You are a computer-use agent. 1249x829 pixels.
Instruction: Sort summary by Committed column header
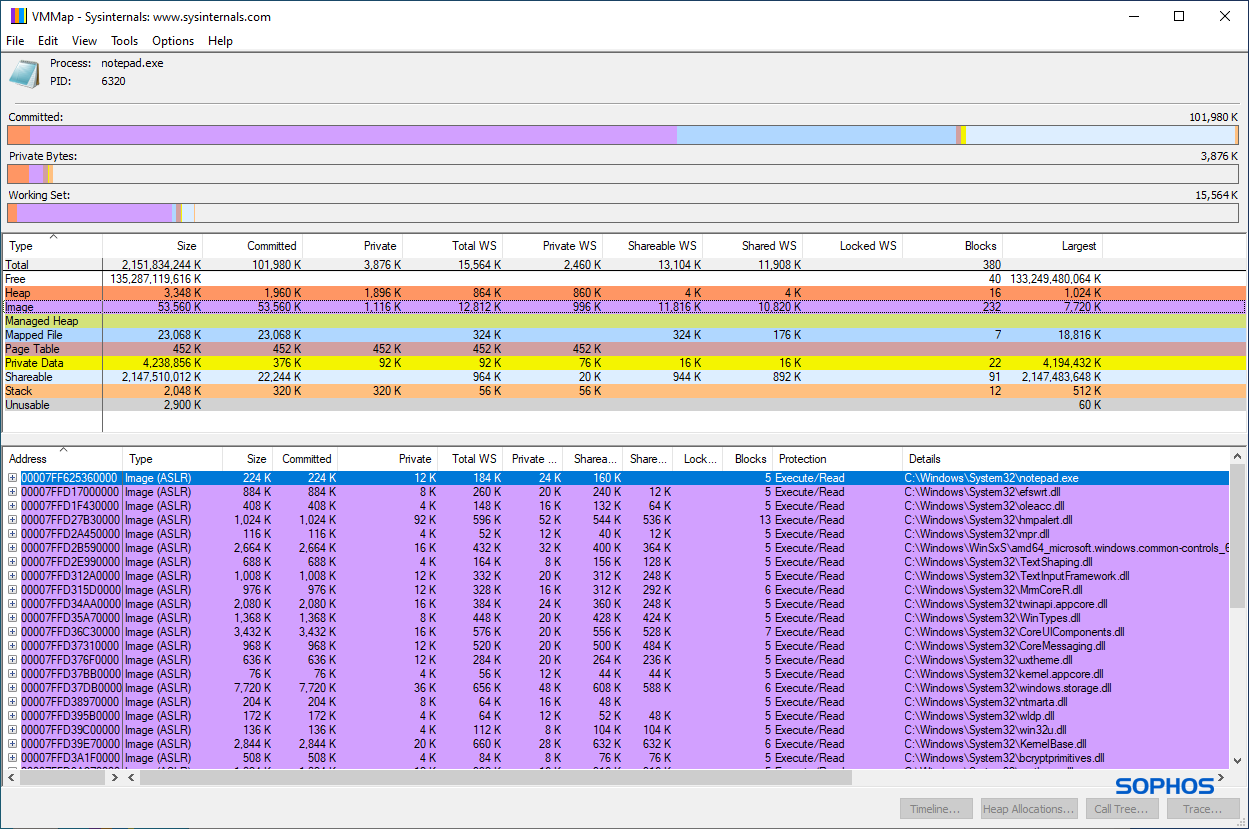coord(271,246)
